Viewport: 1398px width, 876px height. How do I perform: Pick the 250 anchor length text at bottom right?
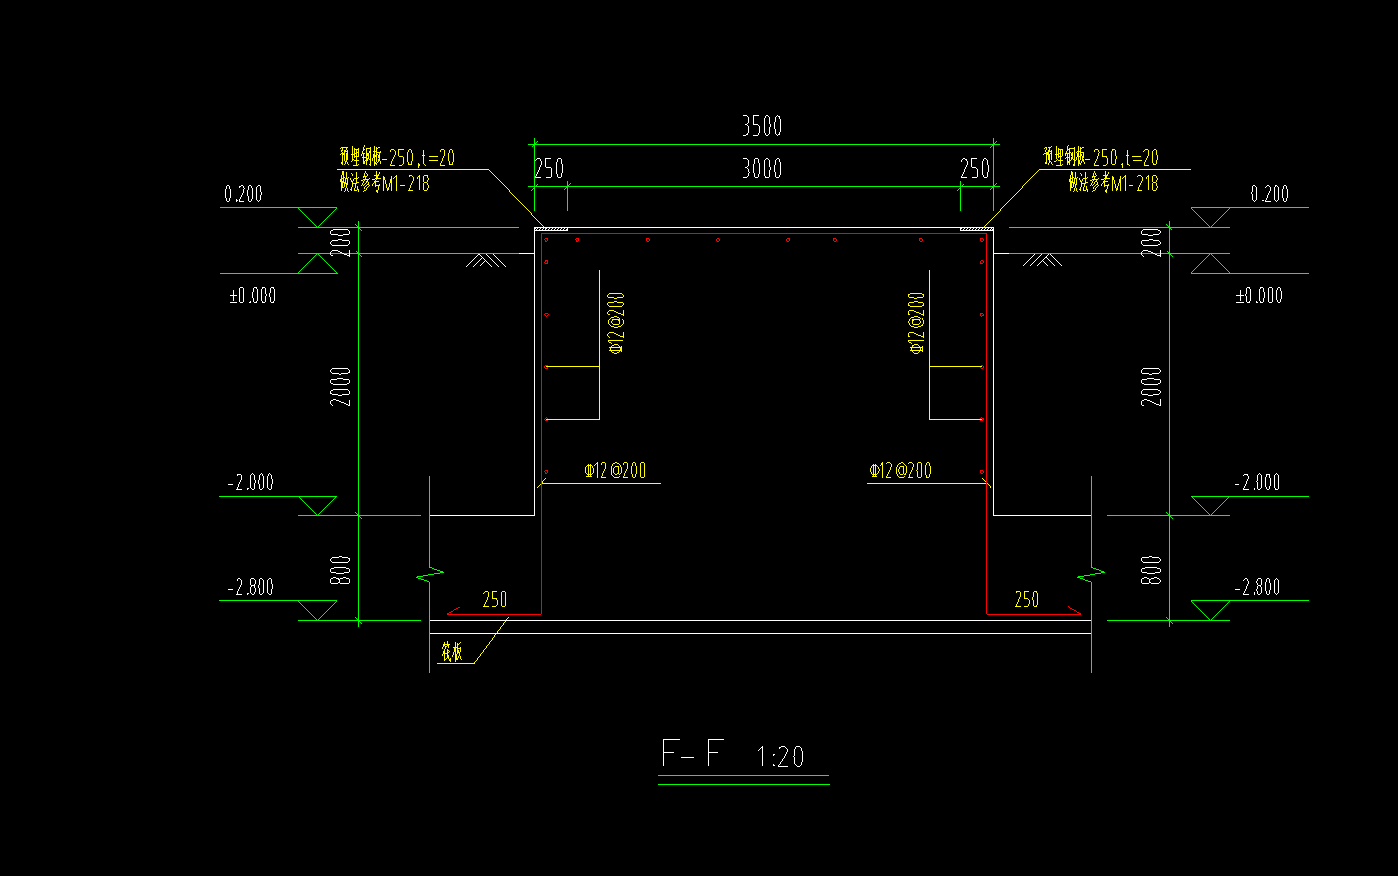pos(1027,599)
